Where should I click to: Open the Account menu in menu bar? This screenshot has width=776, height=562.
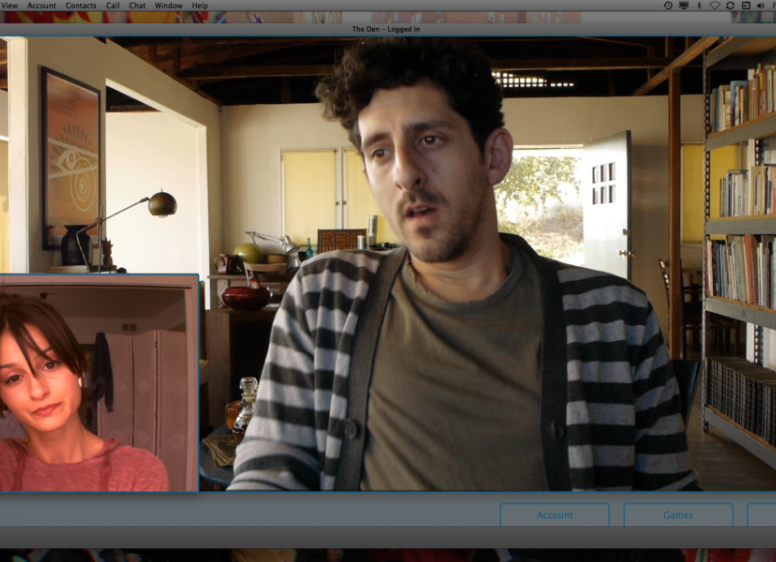[42, 5]
